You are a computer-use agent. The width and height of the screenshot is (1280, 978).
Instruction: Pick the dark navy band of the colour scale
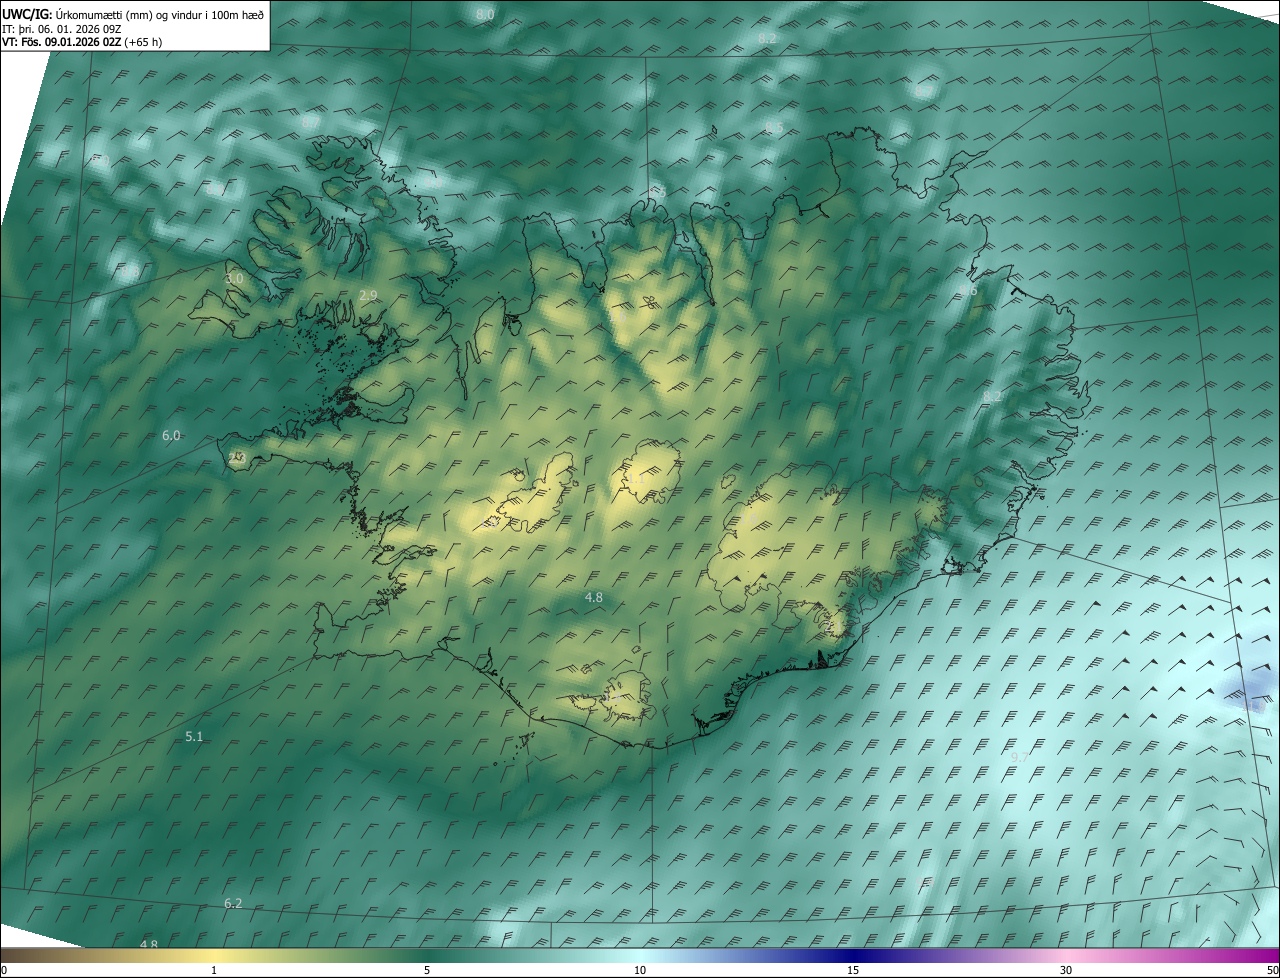tap(853, 956)
